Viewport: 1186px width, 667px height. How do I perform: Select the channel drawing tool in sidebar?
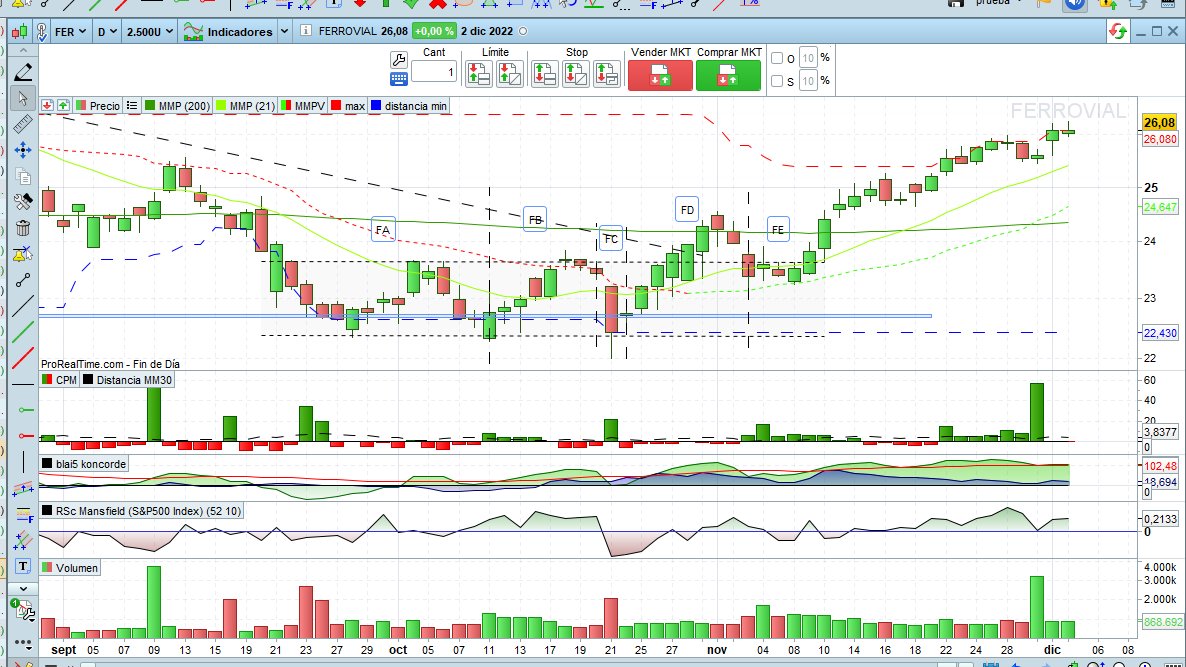pyautogui.click(x=23, y=489)
